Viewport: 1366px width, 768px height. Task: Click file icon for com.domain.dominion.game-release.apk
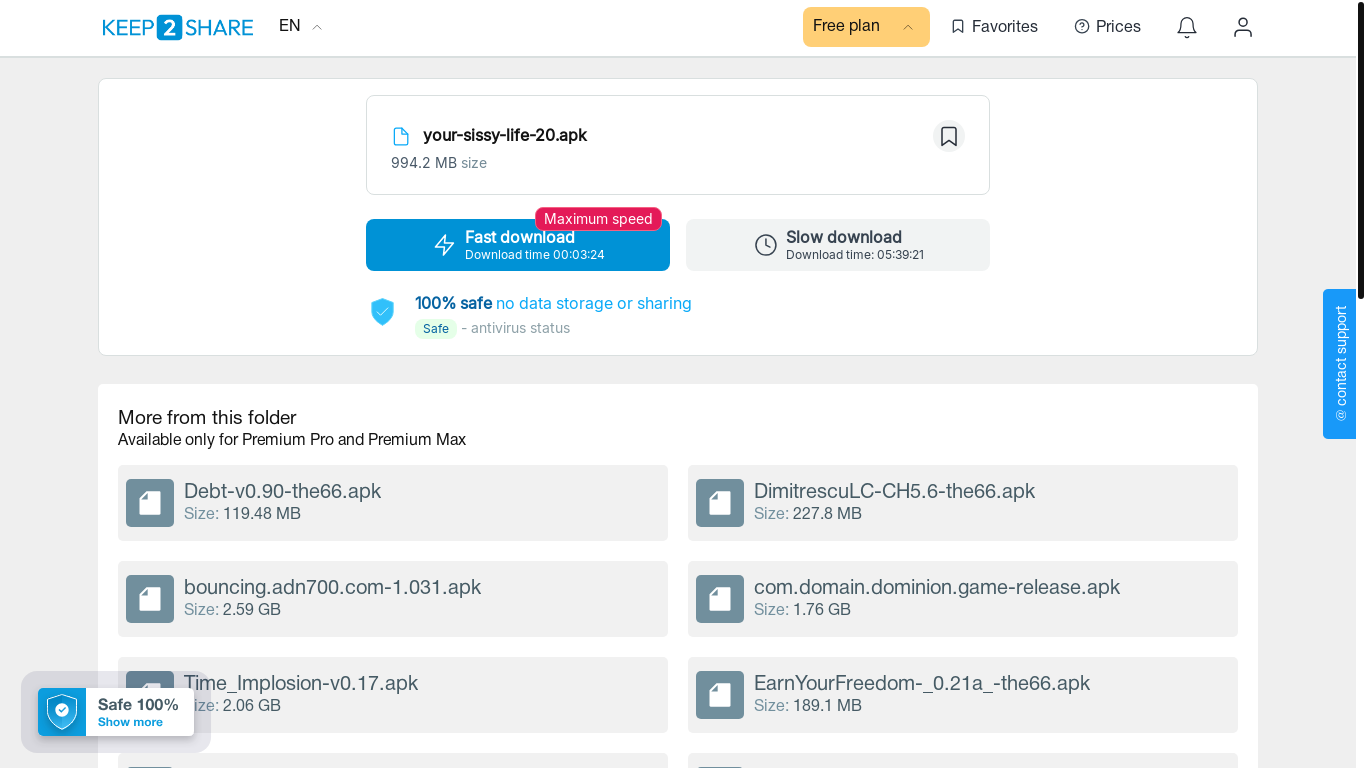point(720,599)
